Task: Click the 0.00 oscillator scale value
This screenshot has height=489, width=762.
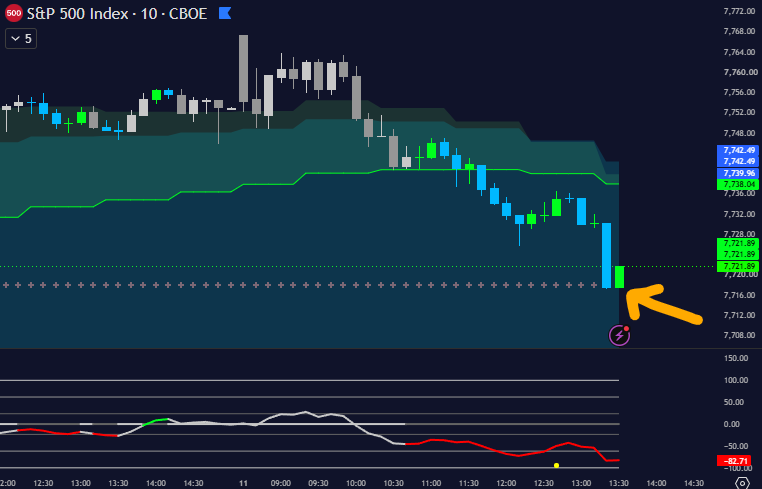Action: coord(732,424)
